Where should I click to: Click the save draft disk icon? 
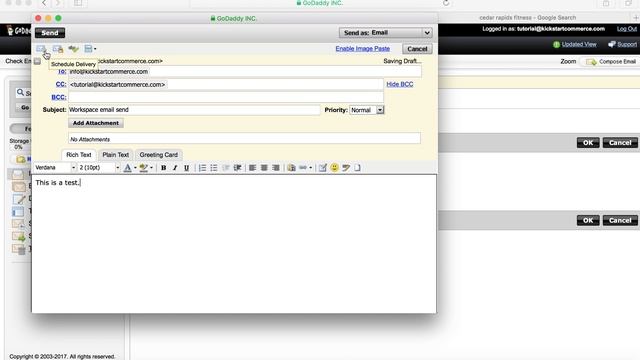[88, 49]
